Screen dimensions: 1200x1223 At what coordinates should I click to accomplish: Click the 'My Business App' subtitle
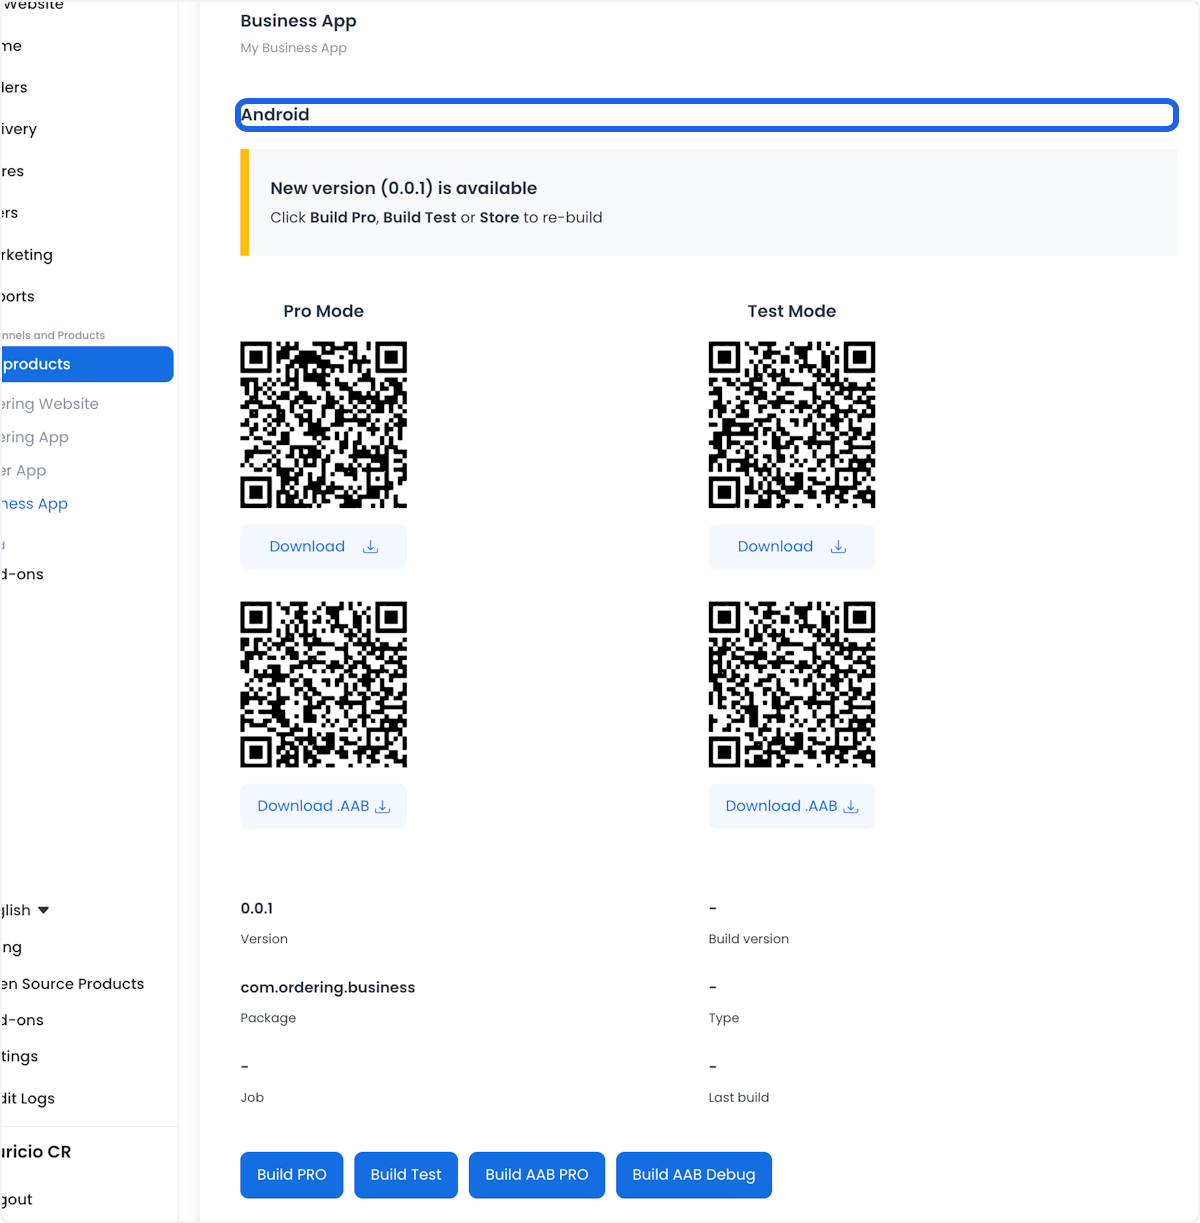[x=293, y=48]
